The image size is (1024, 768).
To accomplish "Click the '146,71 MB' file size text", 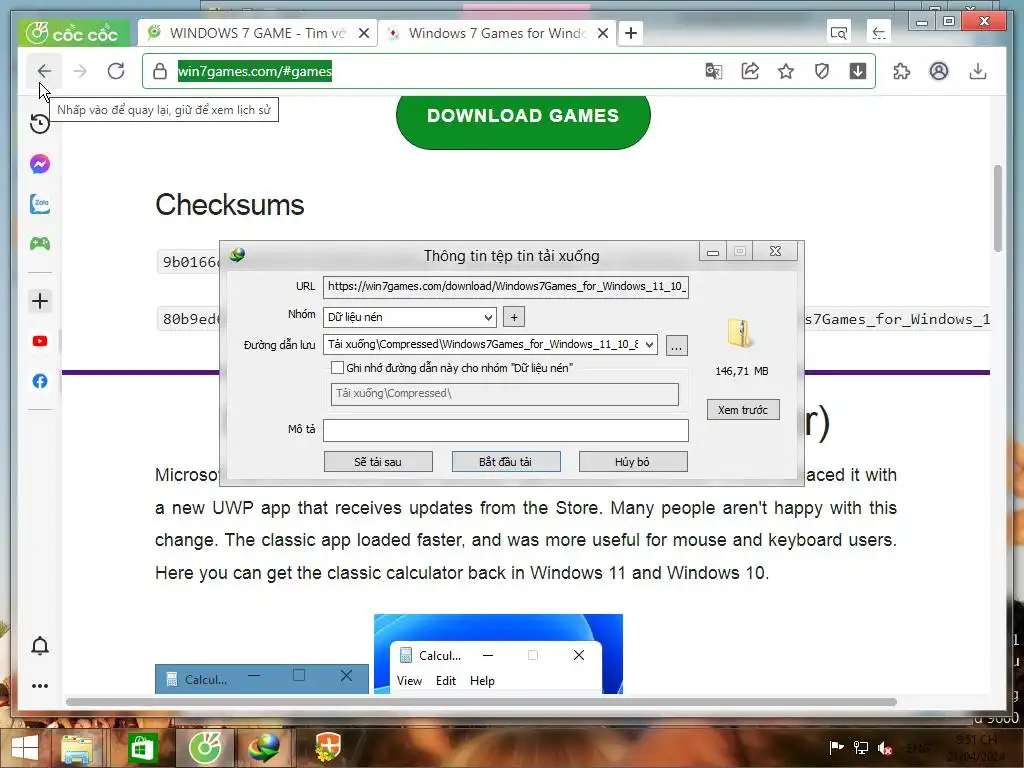I will point(742,371).
